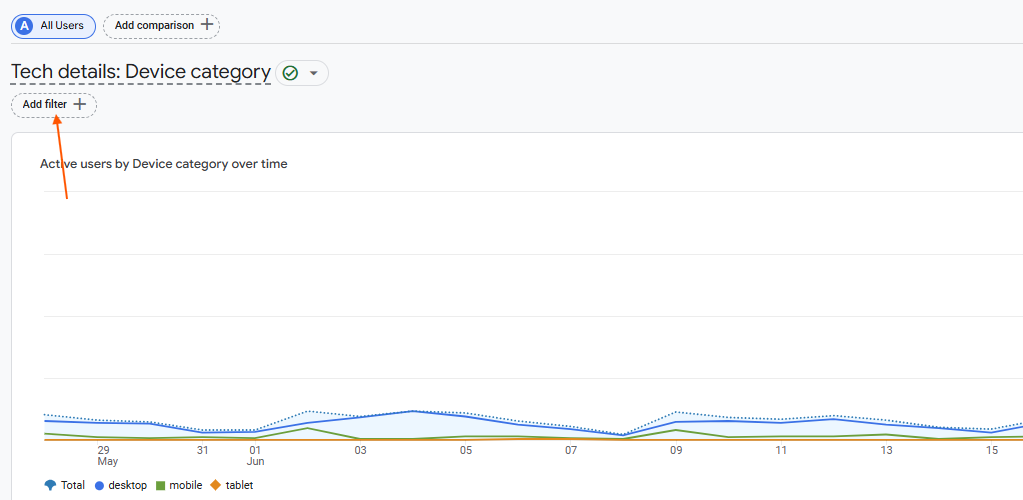The image size is (1023, 500).
Task: Toggle the Total series in the legend
Action: pos(65,486)
